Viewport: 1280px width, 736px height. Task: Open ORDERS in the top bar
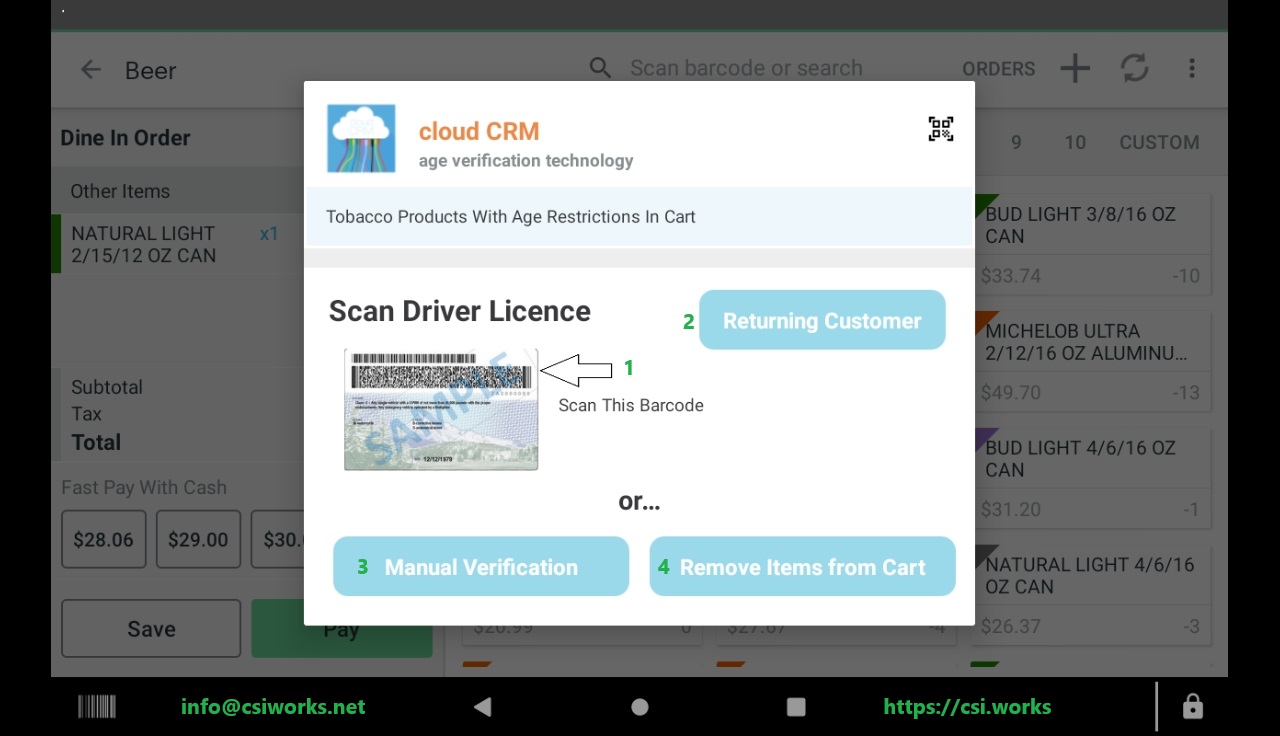coord(998,69)
